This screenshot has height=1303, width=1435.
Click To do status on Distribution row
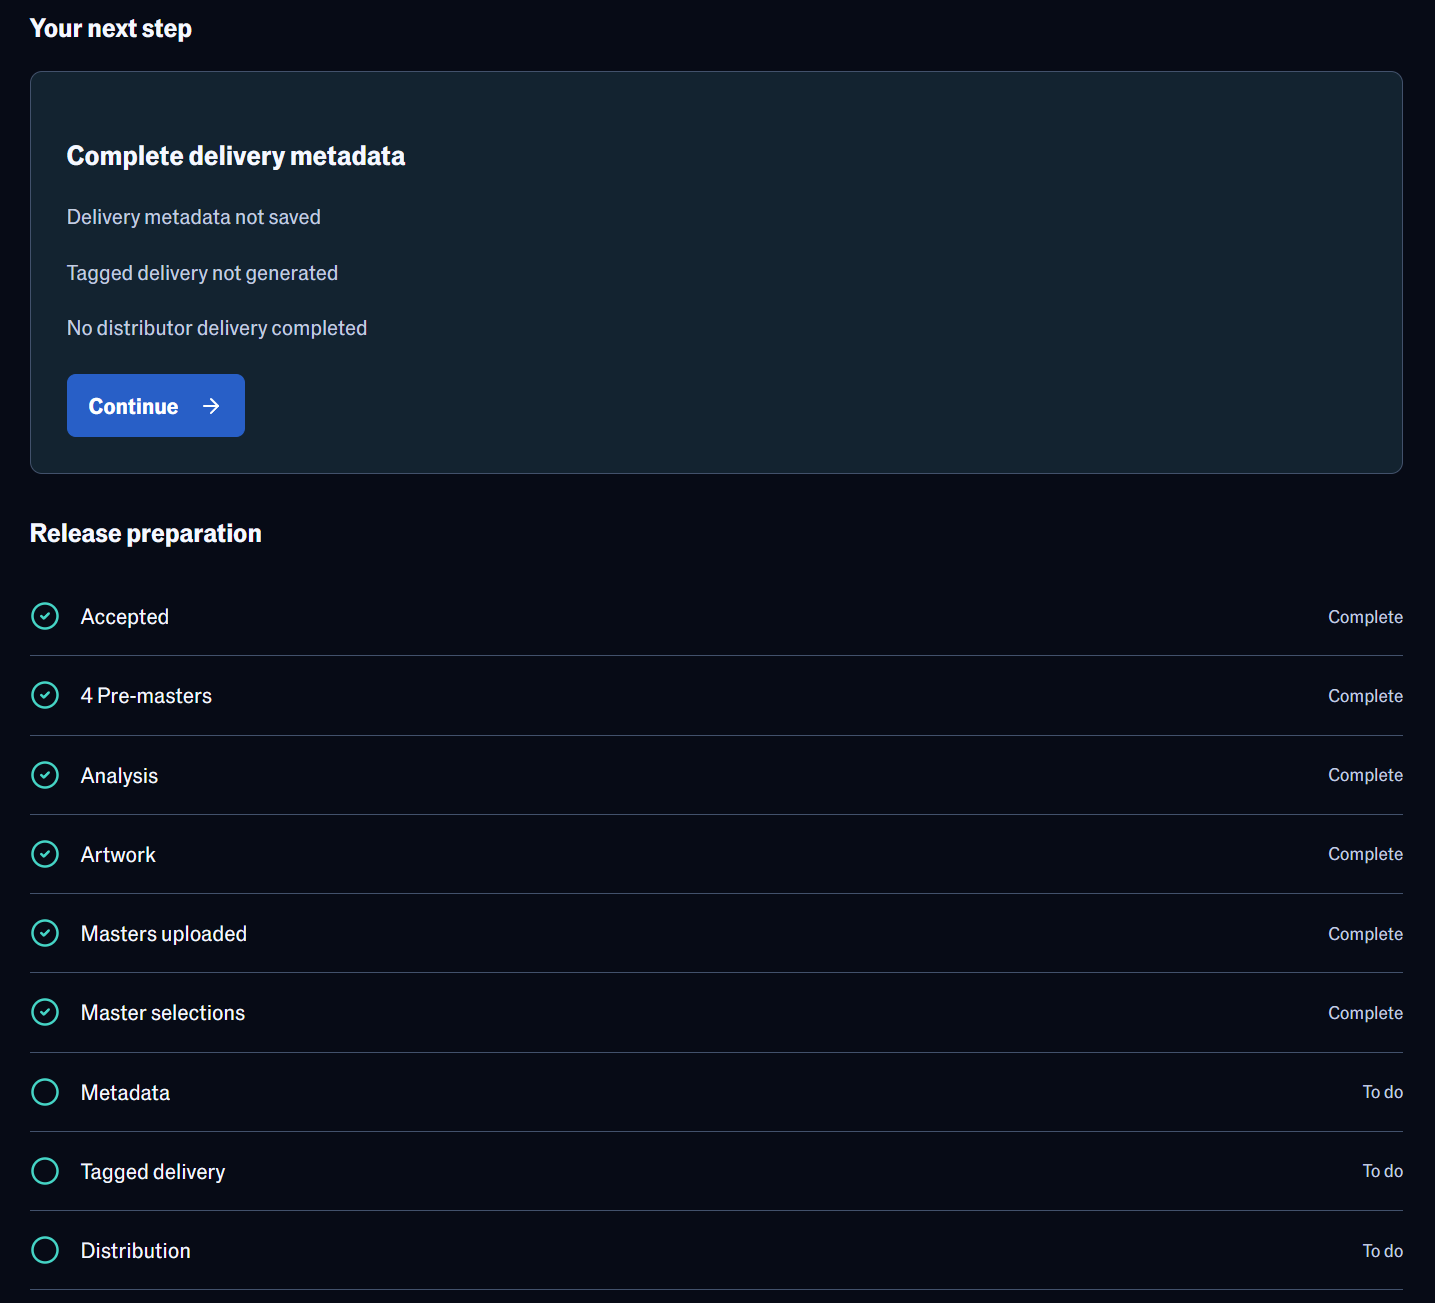pyautogui.click(x=1382, y=1251)
